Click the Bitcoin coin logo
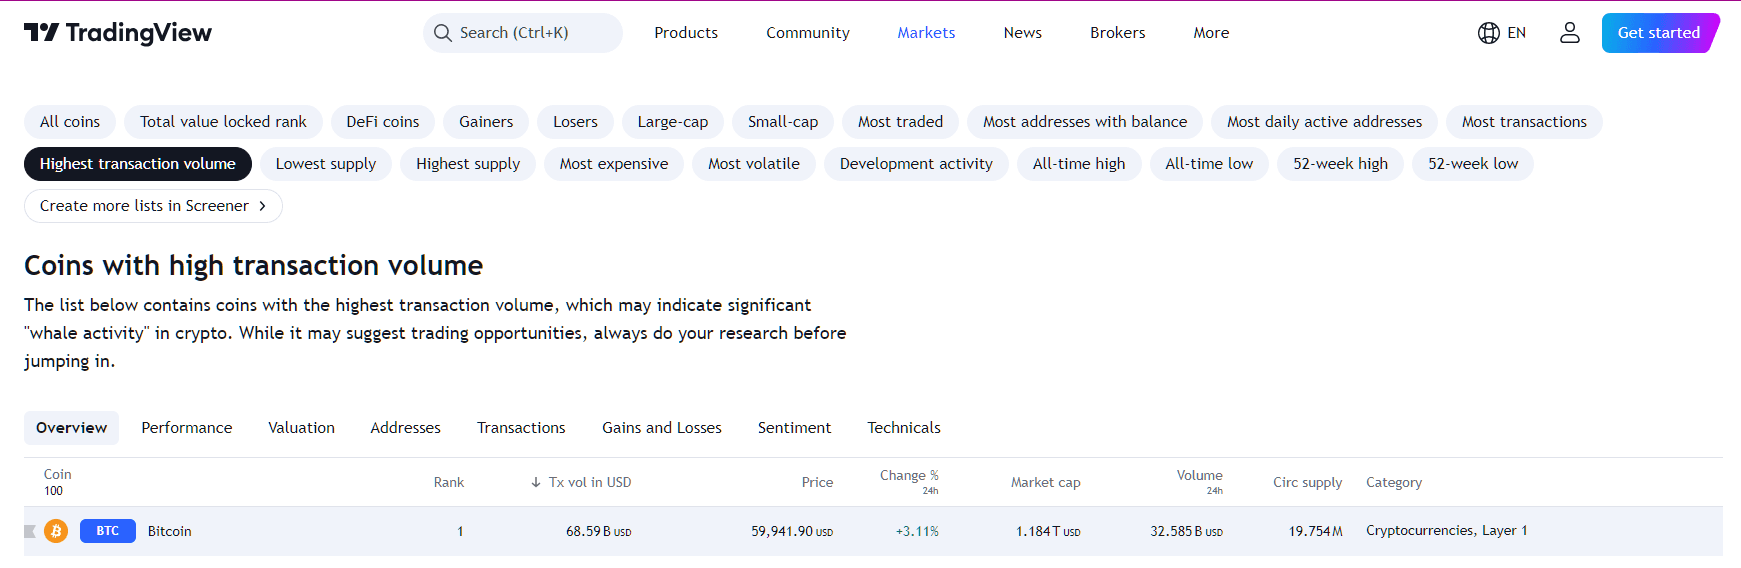 pos(56,531)
